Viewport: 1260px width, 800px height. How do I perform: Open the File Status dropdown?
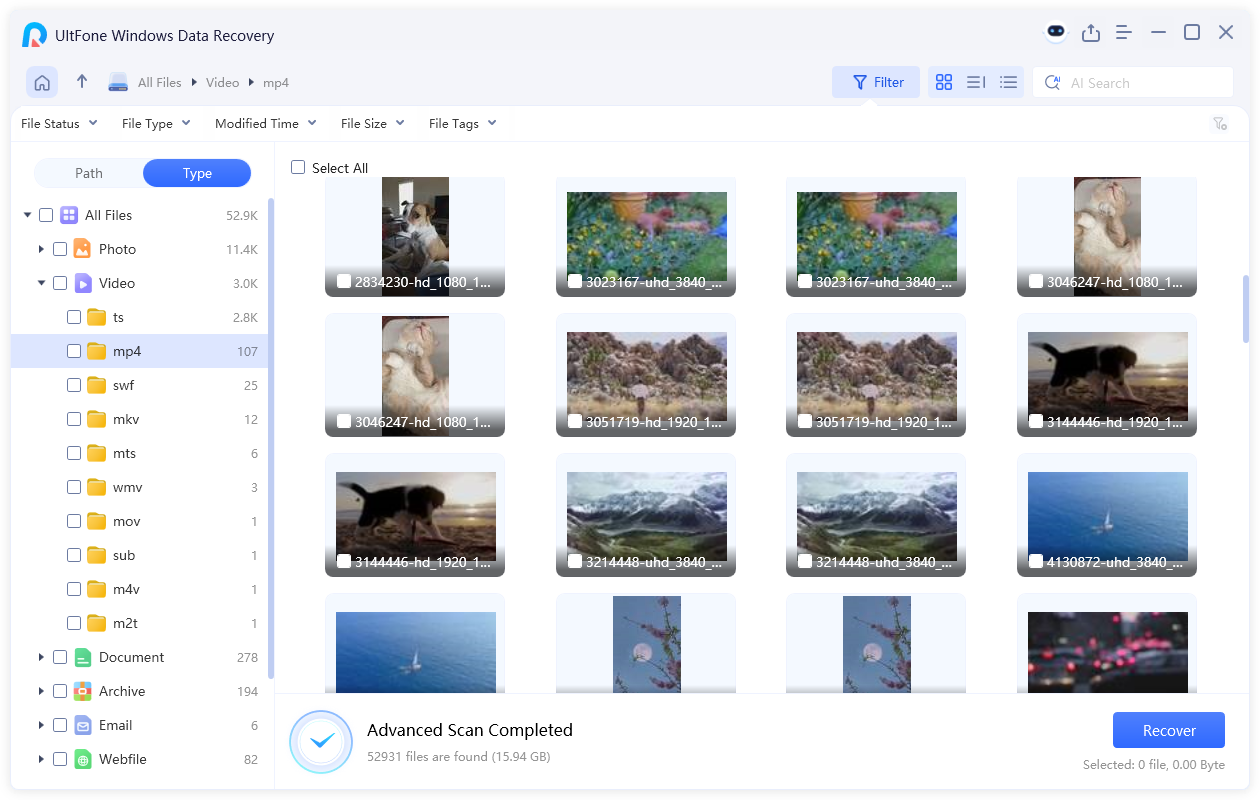tap(59, 124)
